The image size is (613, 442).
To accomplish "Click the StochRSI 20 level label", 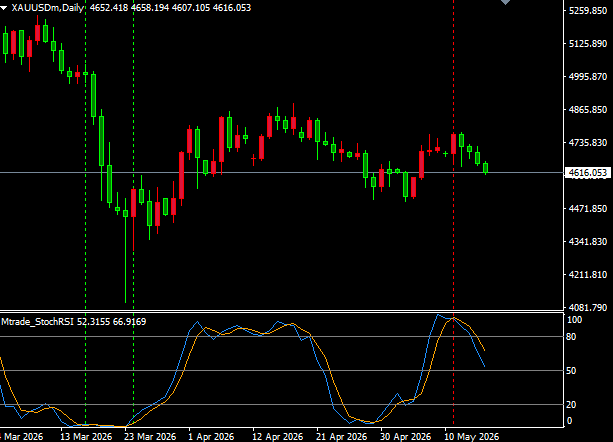I will (x=571, y=404).
